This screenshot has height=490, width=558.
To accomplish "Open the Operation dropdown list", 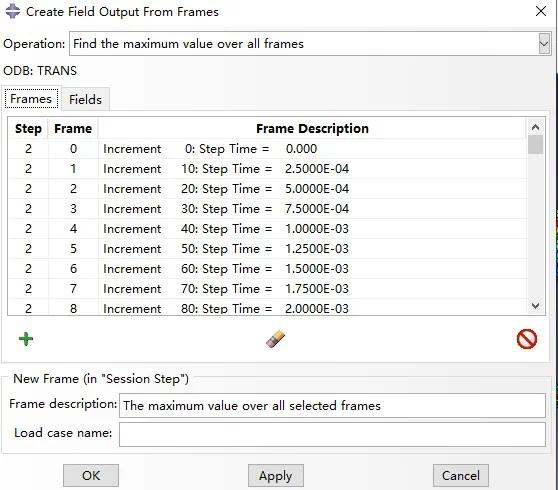I will (544, 44).
